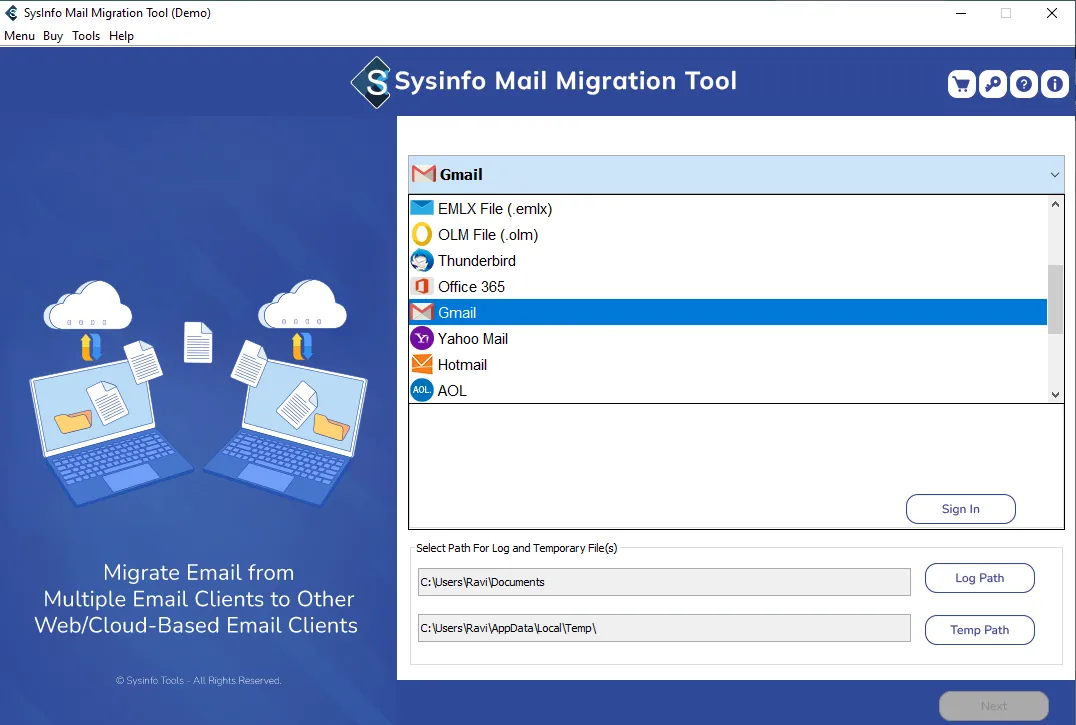Select OLM File (.olm) option

[x=488, y=235]
